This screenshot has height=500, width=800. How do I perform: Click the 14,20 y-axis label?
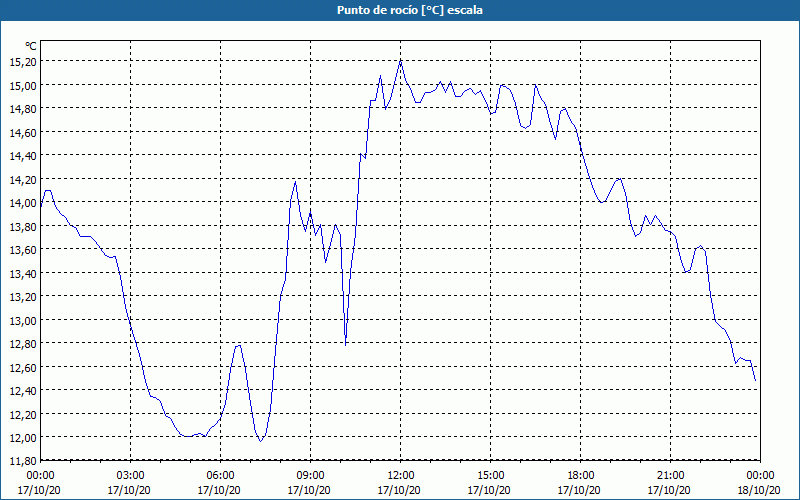pos(23,179)
